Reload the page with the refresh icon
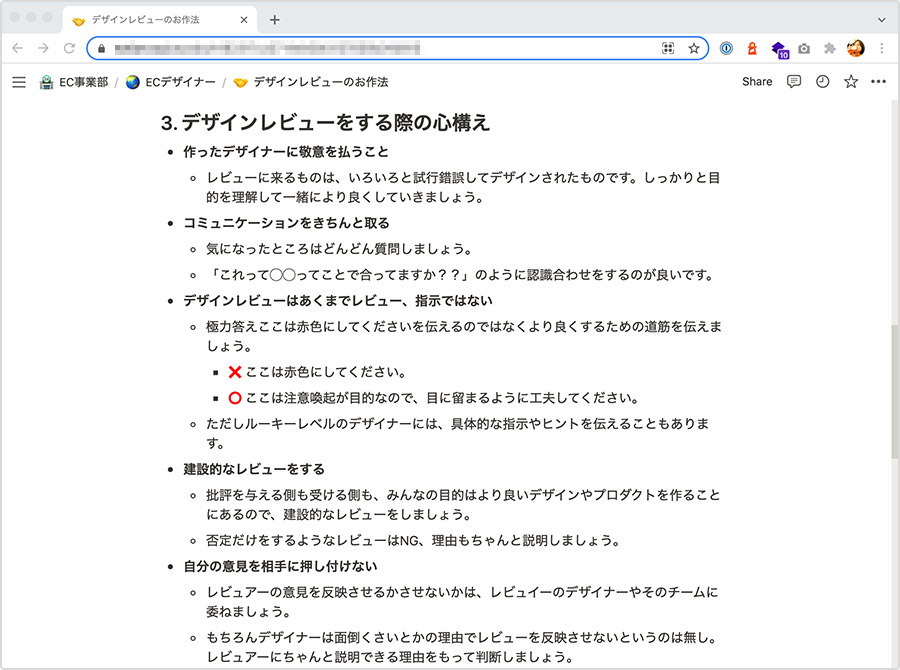 [x=68, y=47]
